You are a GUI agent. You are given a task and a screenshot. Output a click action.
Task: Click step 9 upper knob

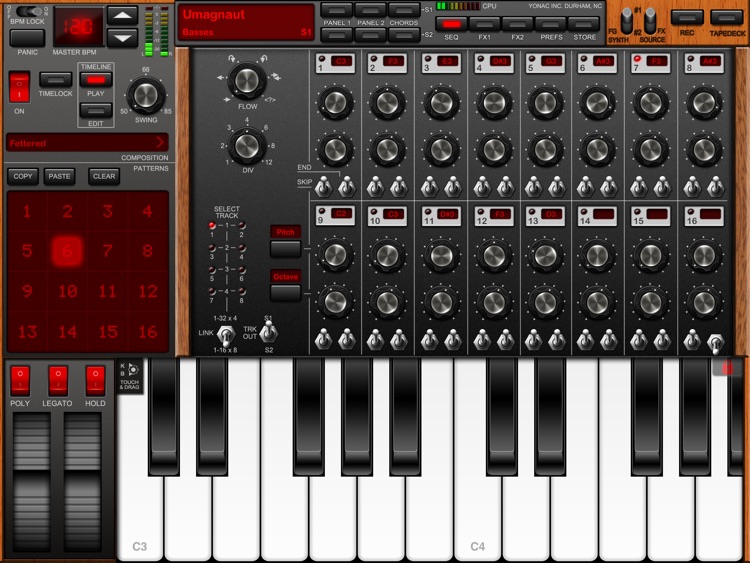pos(335,255)
